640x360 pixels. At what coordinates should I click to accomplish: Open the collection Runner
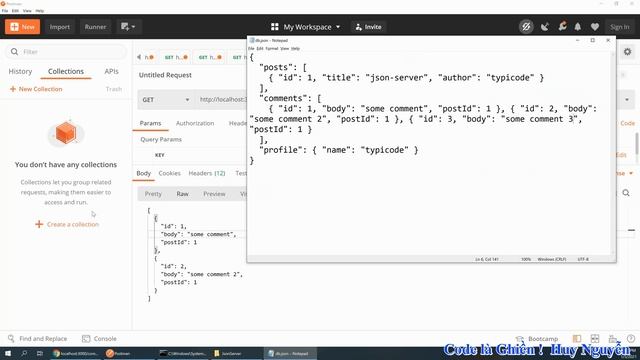[95, 27]
